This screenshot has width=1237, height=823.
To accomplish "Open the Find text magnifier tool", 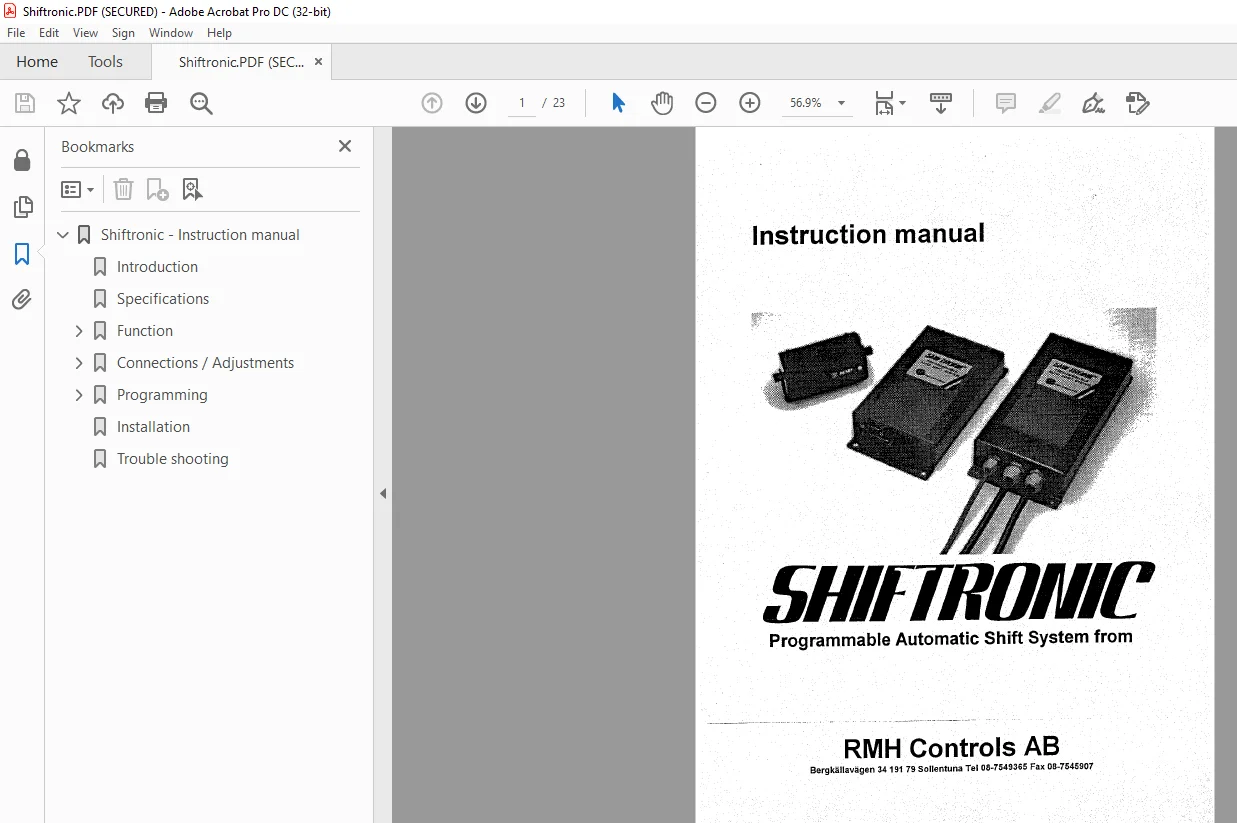I will 201,103.
